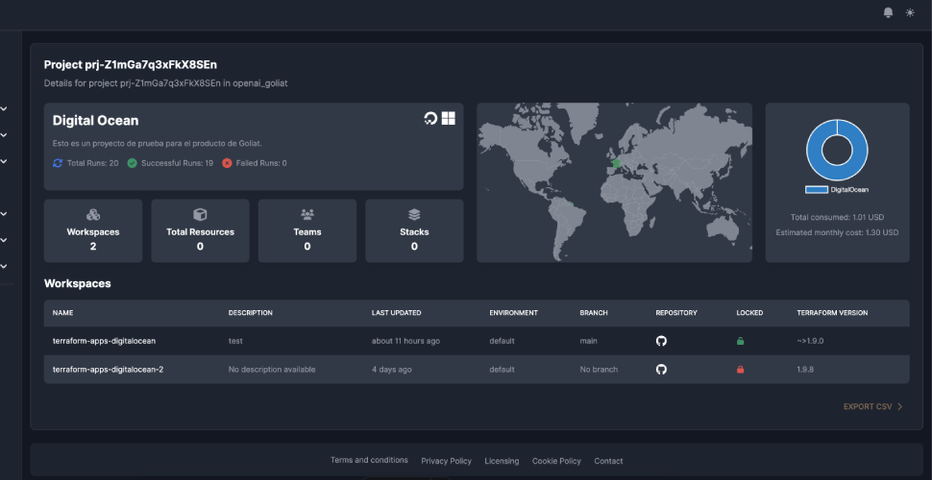Open the terraform-apps-digitalocean workspace name
Image resolution: width=932 pixels, height=480 pixels.
point(104,341)
